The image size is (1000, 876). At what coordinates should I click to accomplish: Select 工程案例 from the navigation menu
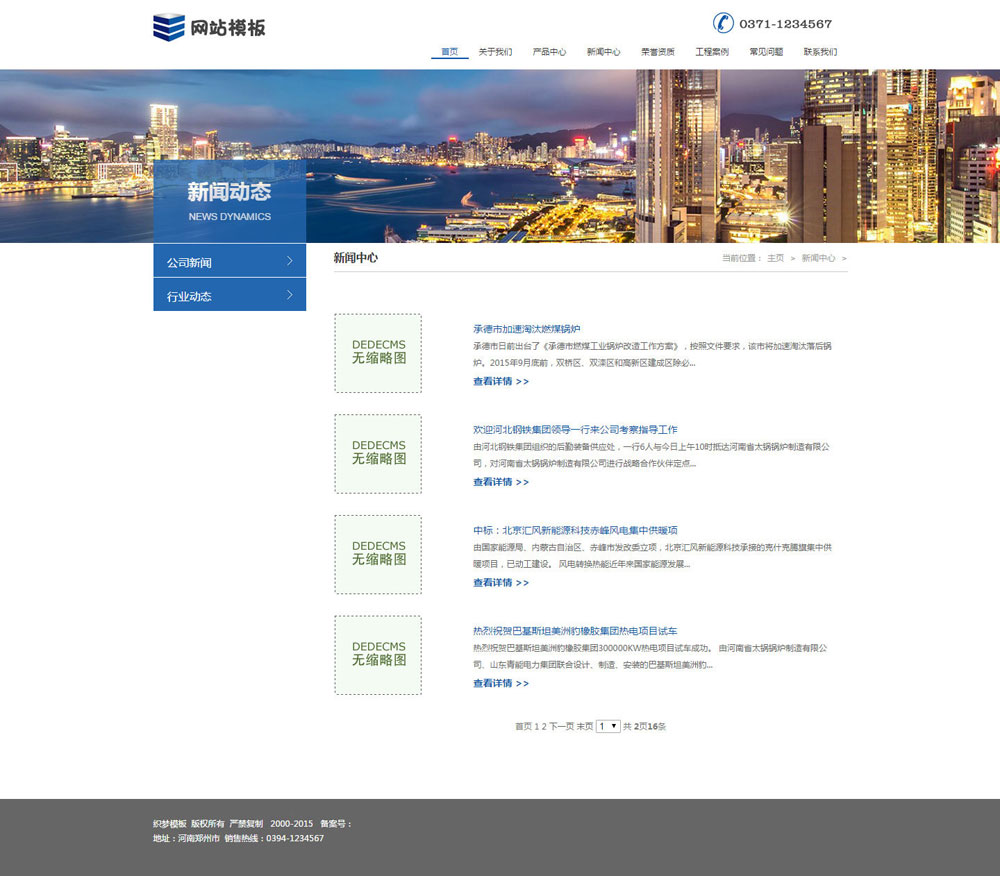point(712,52)
